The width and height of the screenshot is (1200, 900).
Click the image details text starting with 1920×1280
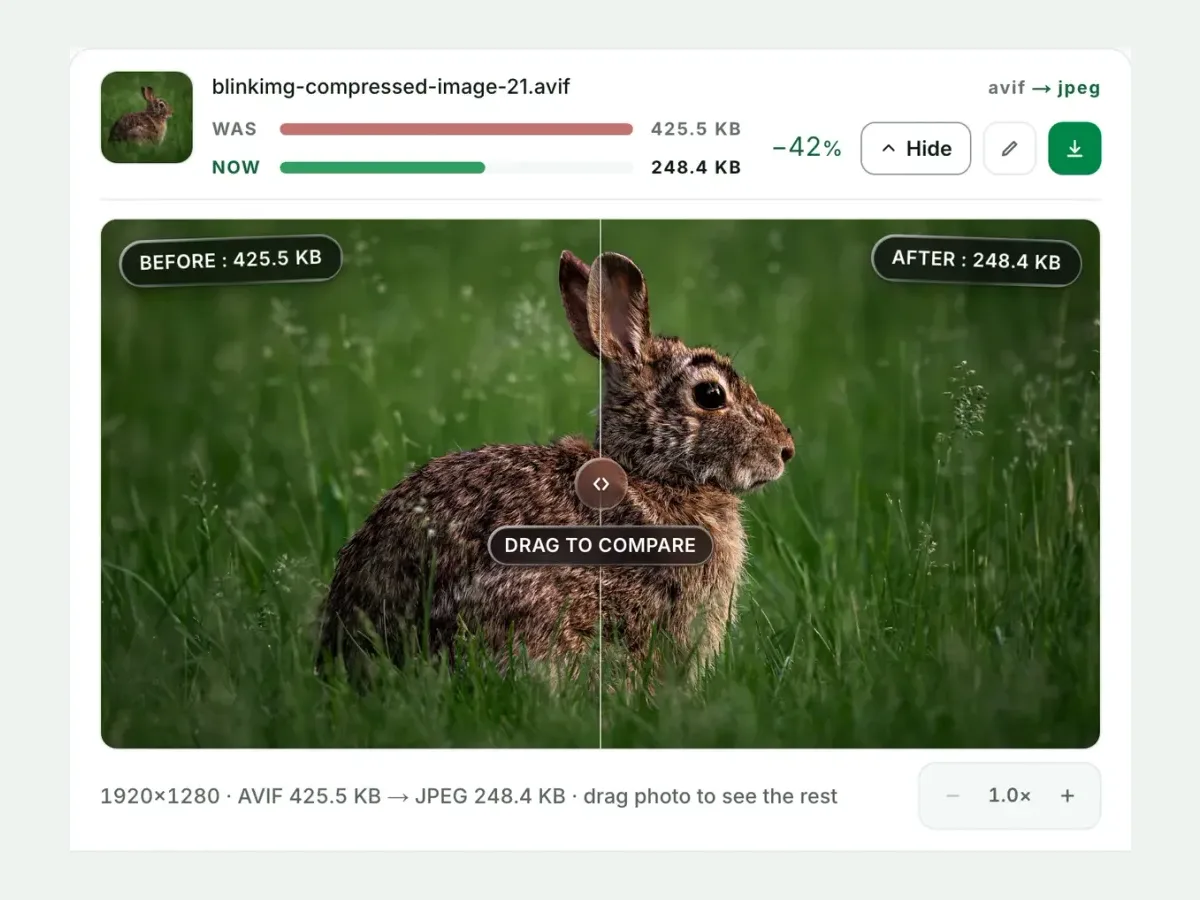[x=469, y=796]
